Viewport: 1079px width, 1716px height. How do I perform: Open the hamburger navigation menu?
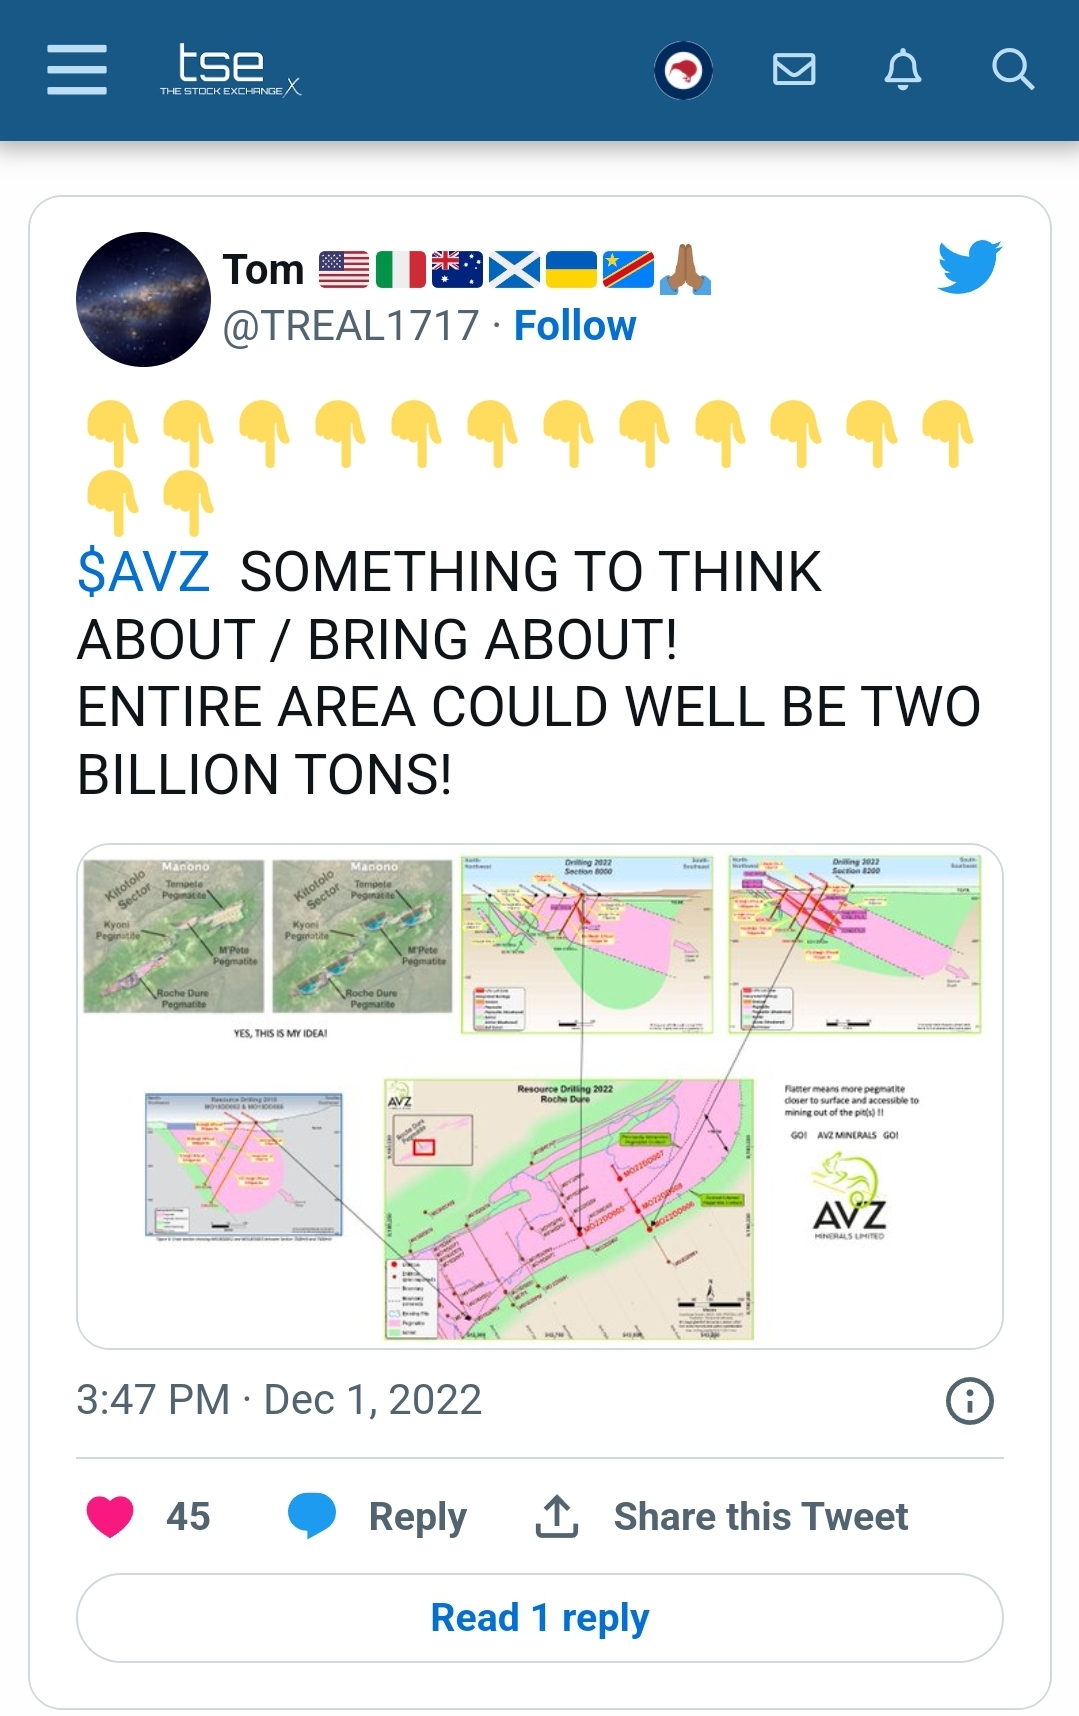[77, 69]
